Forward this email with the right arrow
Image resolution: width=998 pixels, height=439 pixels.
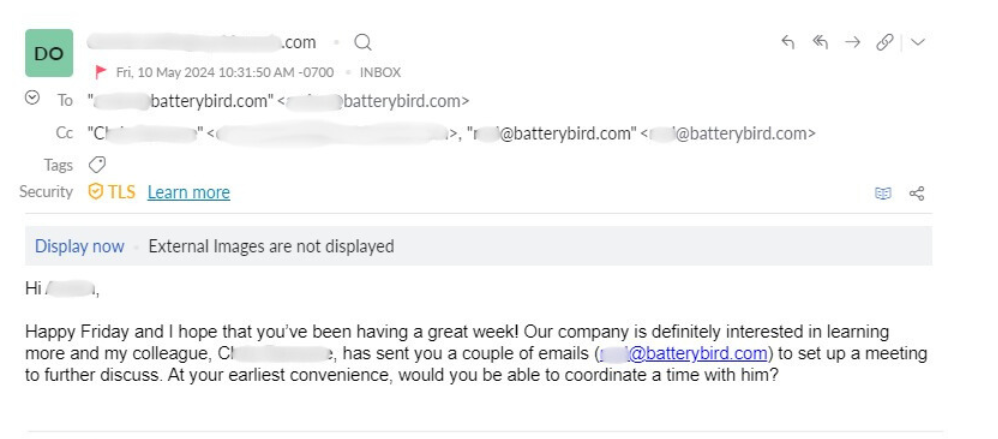(852, 43)
